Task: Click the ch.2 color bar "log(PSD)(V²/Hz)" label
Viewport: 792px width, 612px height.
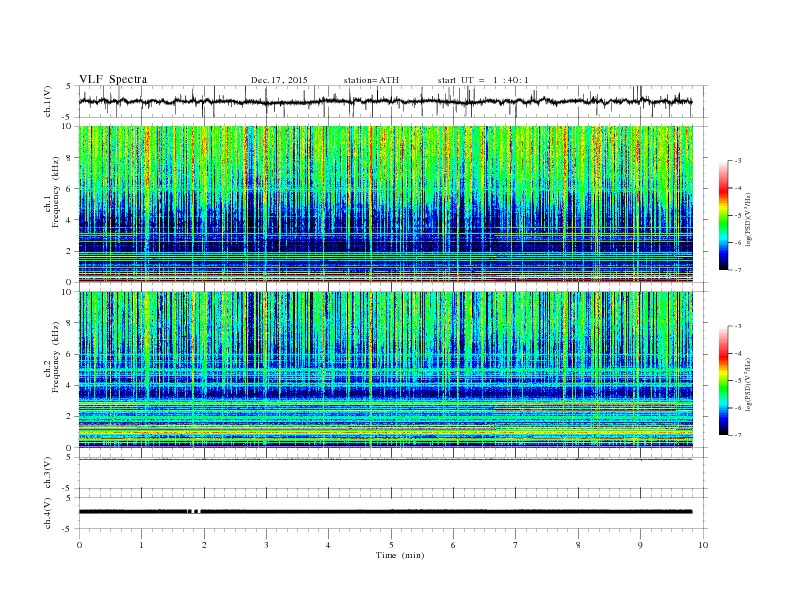Action: [748, 384]
